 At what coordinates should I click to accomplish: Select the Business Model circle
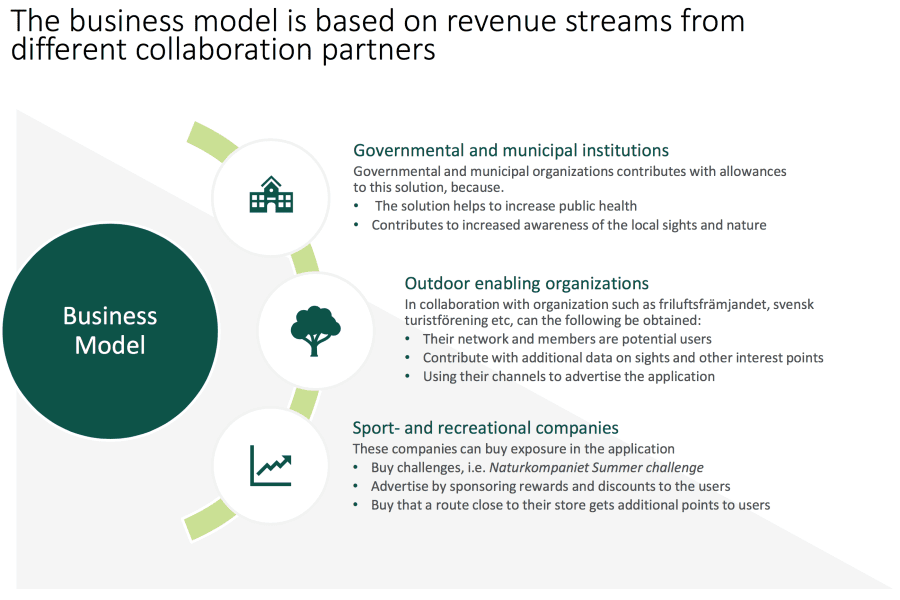(110, 331)
